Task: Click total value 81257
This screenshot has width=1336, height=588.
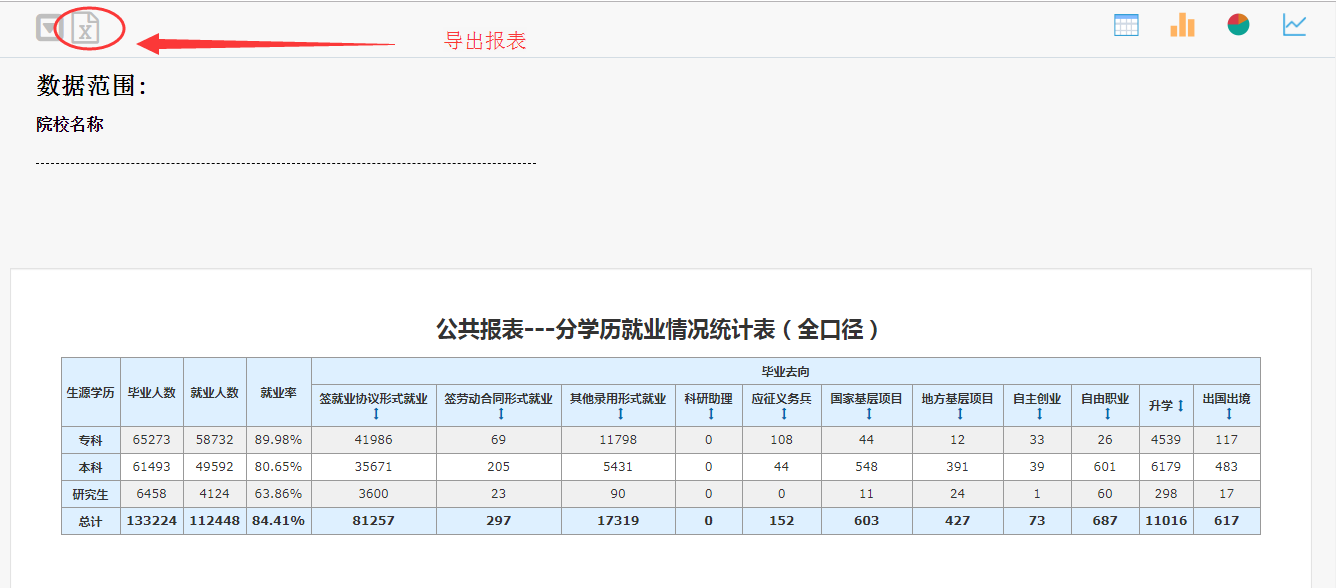Action: pyautogui.click(x=374, y=521)
